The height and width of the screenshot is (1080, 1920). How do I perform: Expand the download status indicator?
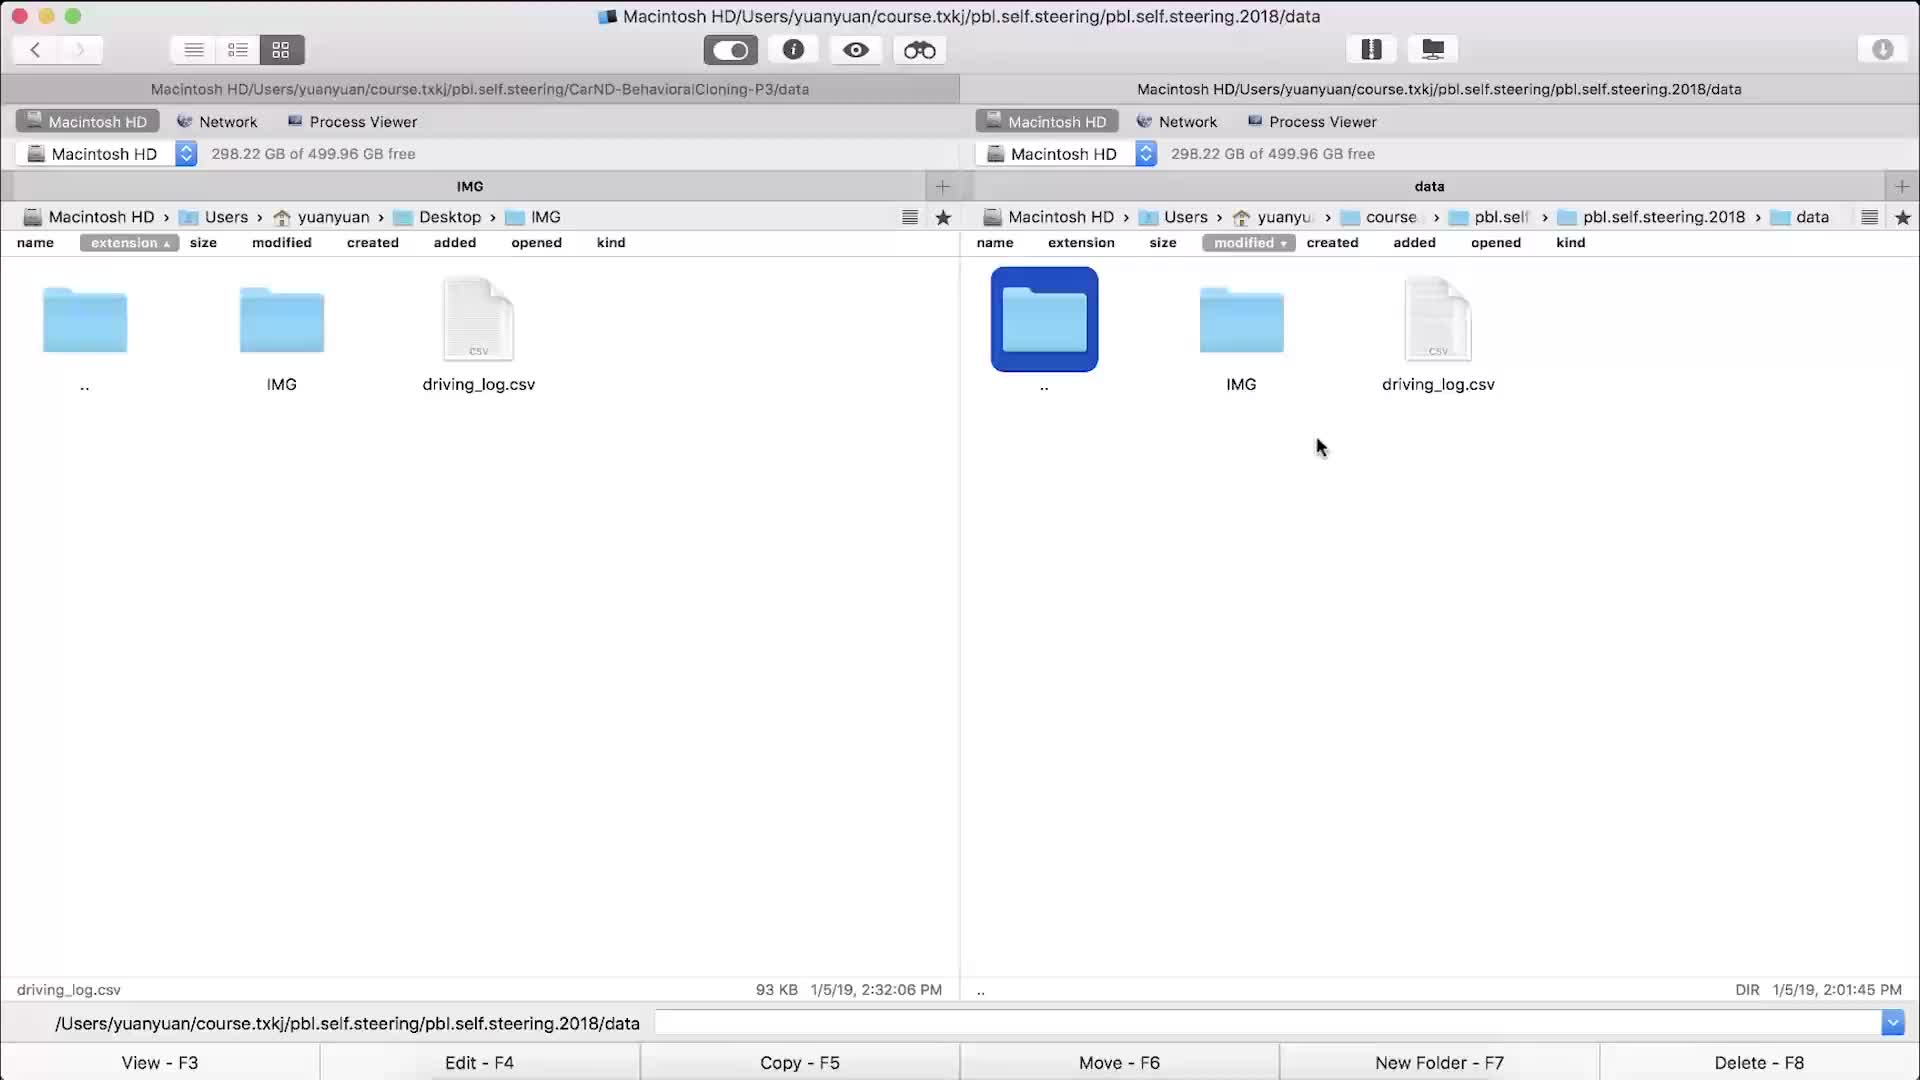[x=1883, y=49]
